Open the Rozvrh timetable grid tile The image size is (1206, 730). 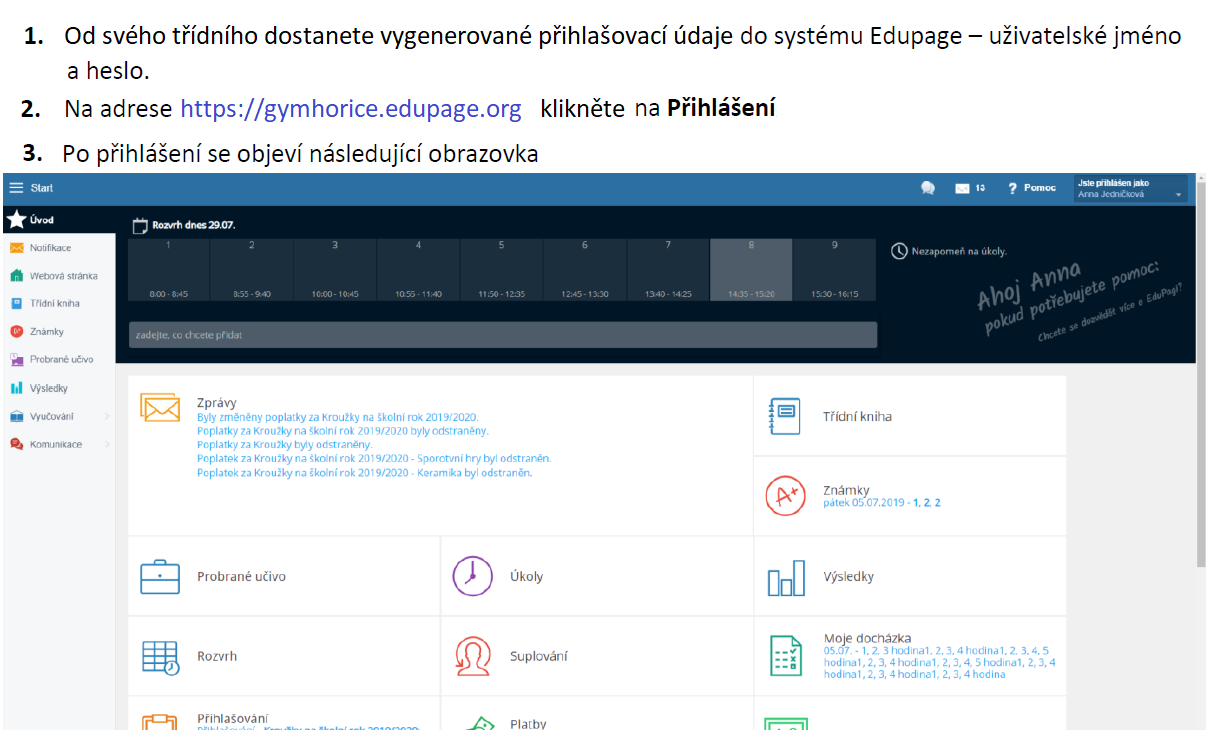(284, 656)
